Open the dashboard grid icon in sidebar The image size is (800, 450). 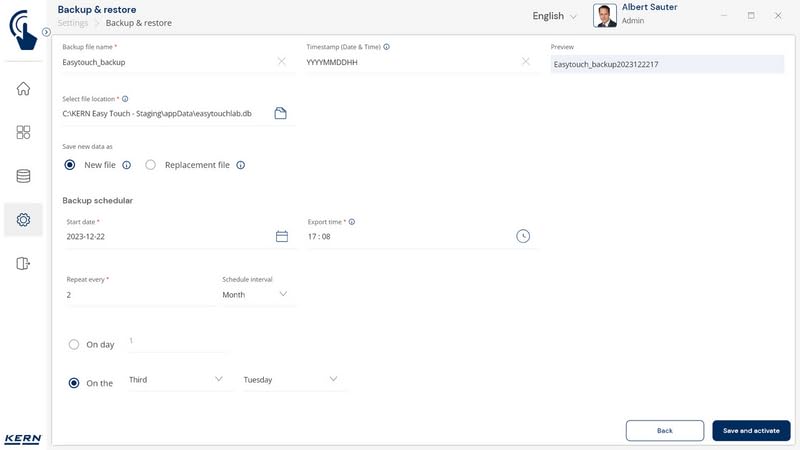coord(23,133)
